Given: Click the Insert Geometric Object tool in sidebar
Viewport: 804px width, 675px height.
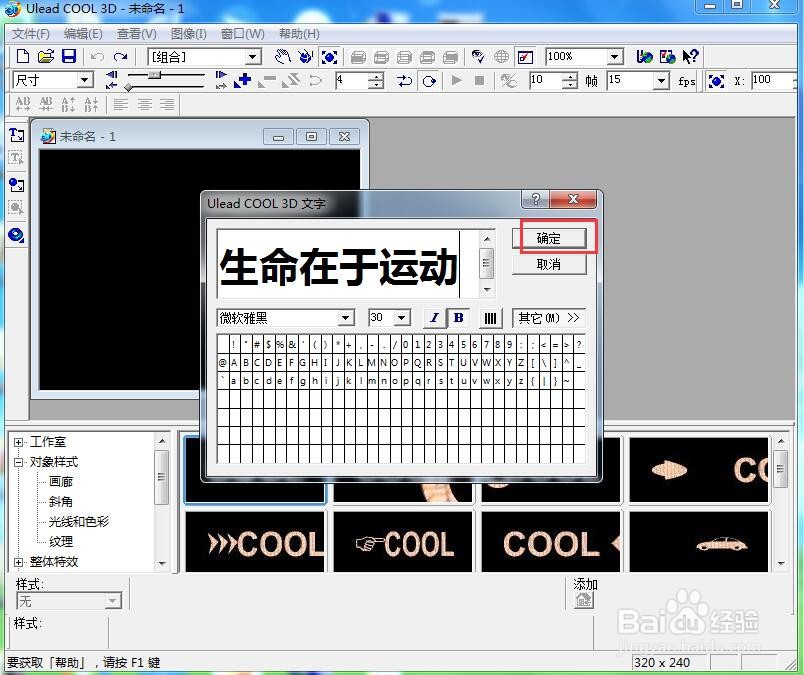Looking at the screenshot, I should pos(16,235).
